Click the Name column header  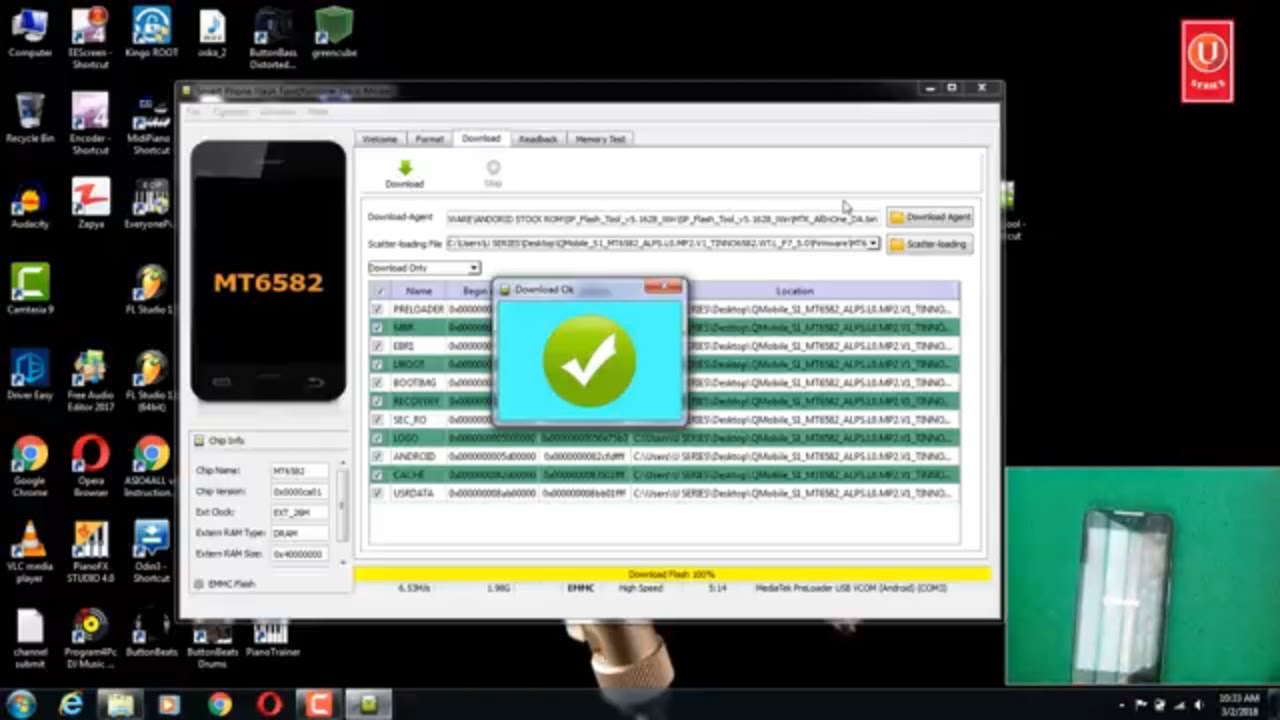click(x=419, y=291)
